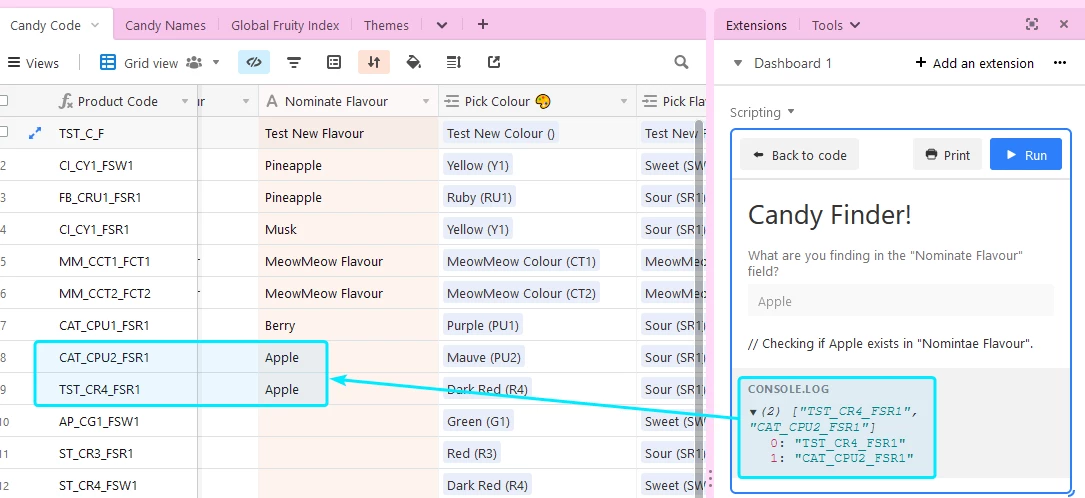Open the Extensions tab
1085x498 pixels.
(x=756, y=26)
